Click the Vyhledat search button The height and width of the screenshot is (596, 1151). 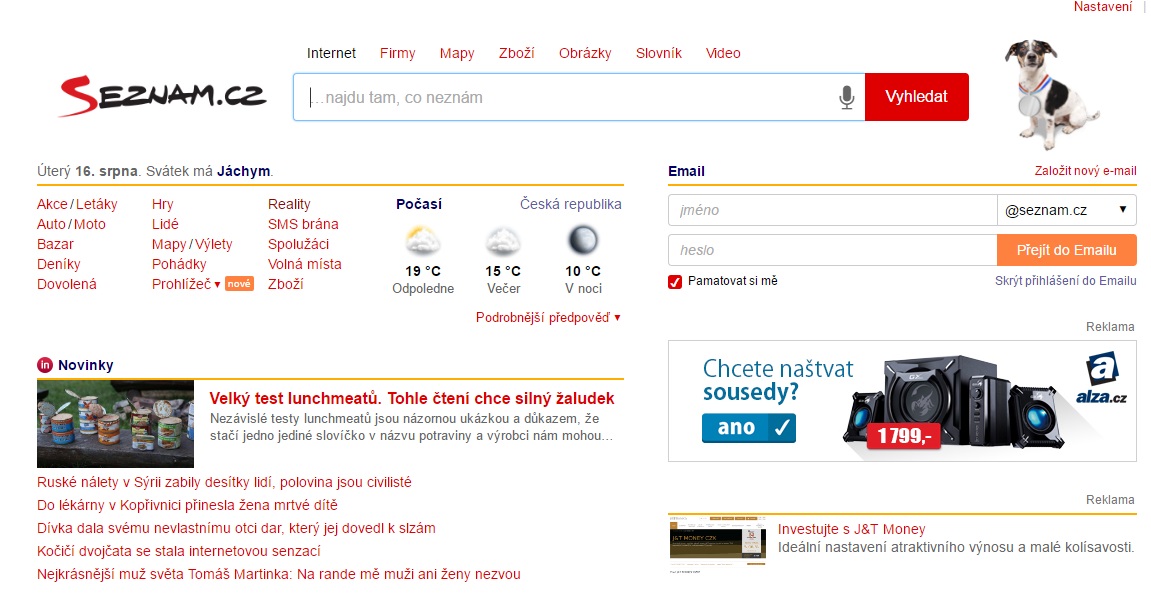click(917, 97)
